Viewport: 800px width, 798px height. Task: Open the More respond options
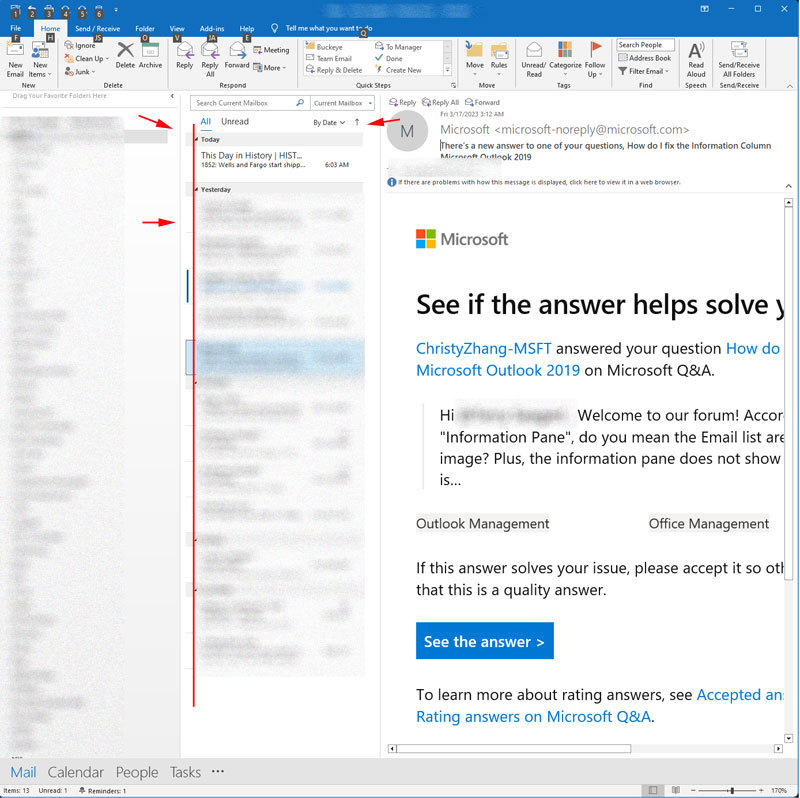(270, 67)
